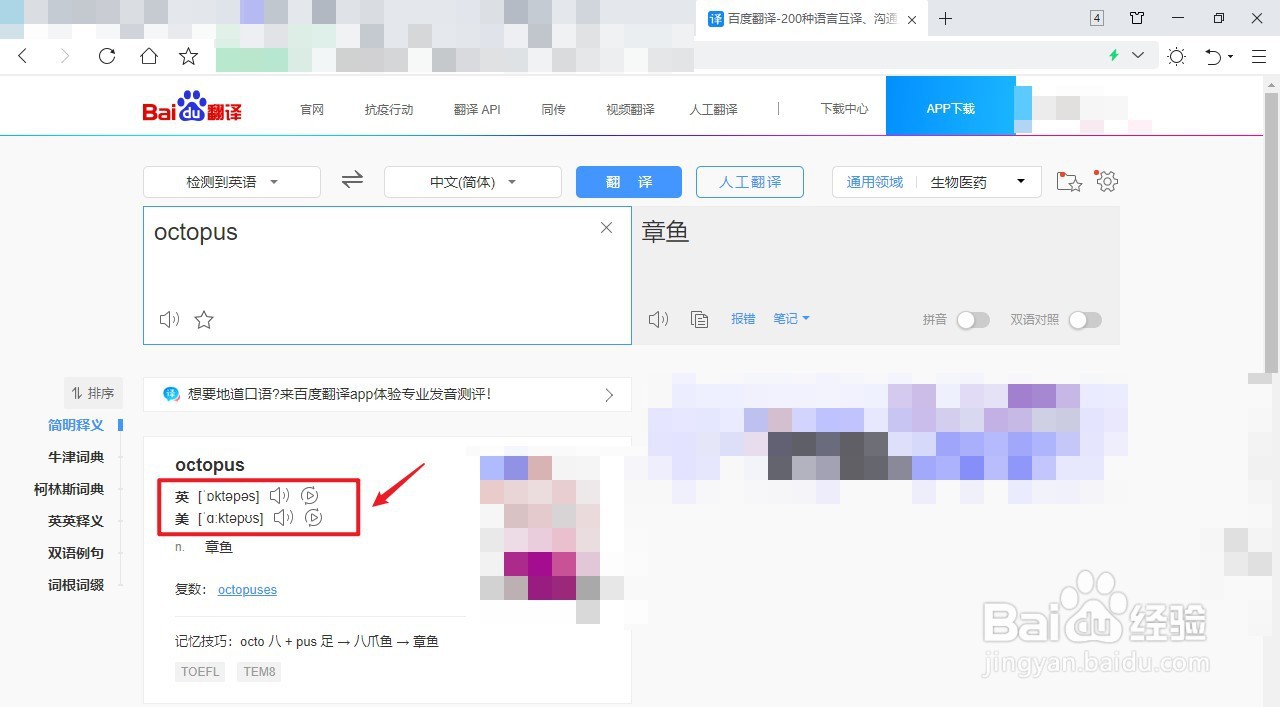This screenshot has width=1280, height=707.
Task: Open the 同传 nav item
Action: (x=554, y=109)
